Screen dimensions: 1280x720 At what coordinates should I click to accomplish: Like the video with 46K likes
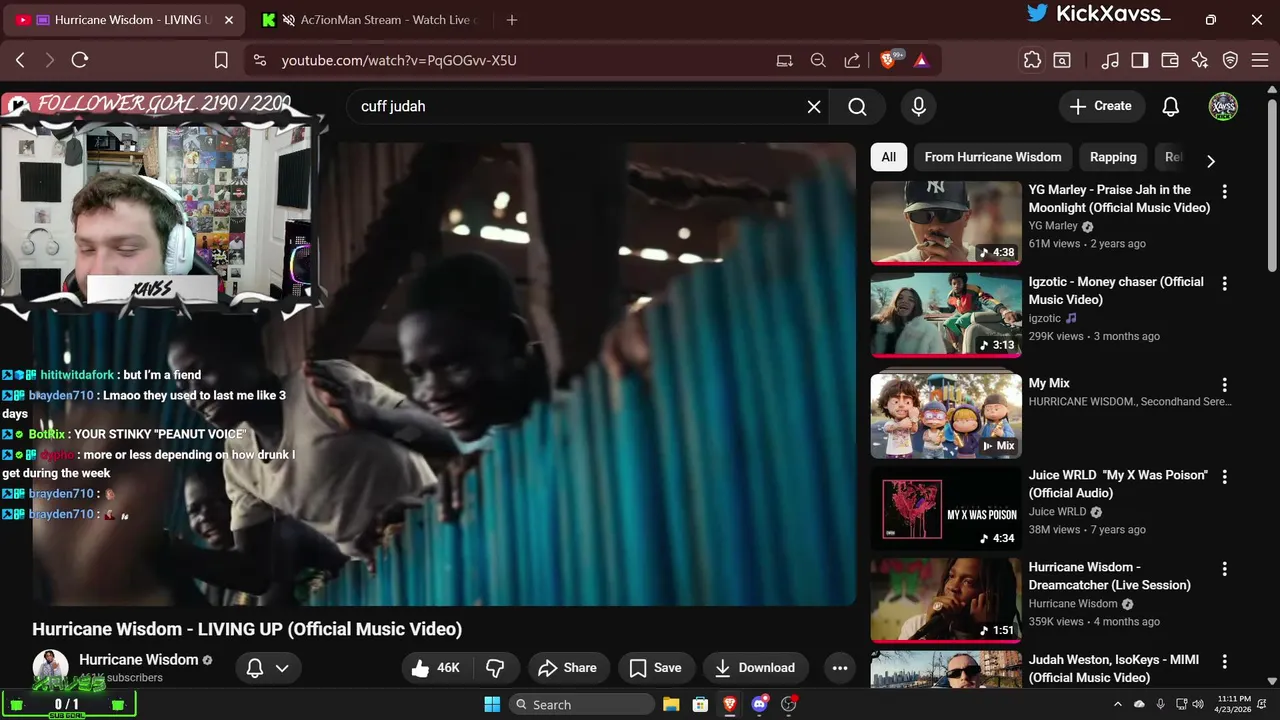click(435, 668)
